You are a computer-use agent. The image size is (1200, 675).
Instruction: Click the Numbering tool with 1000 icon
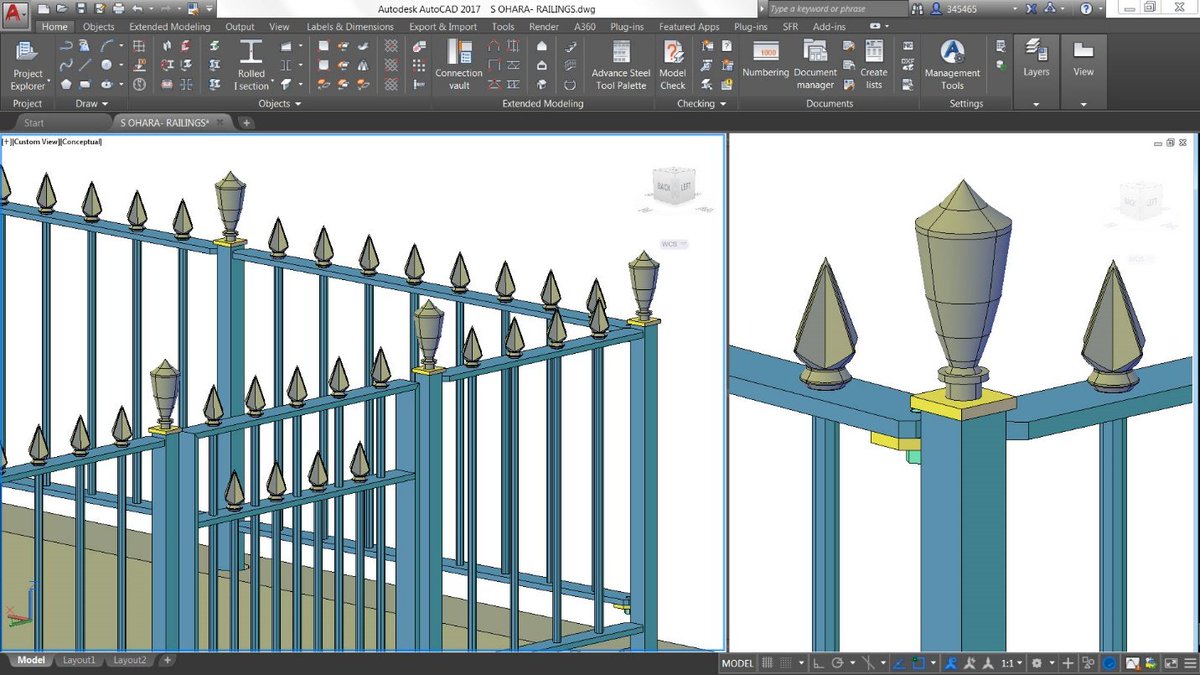click(765, 62)
